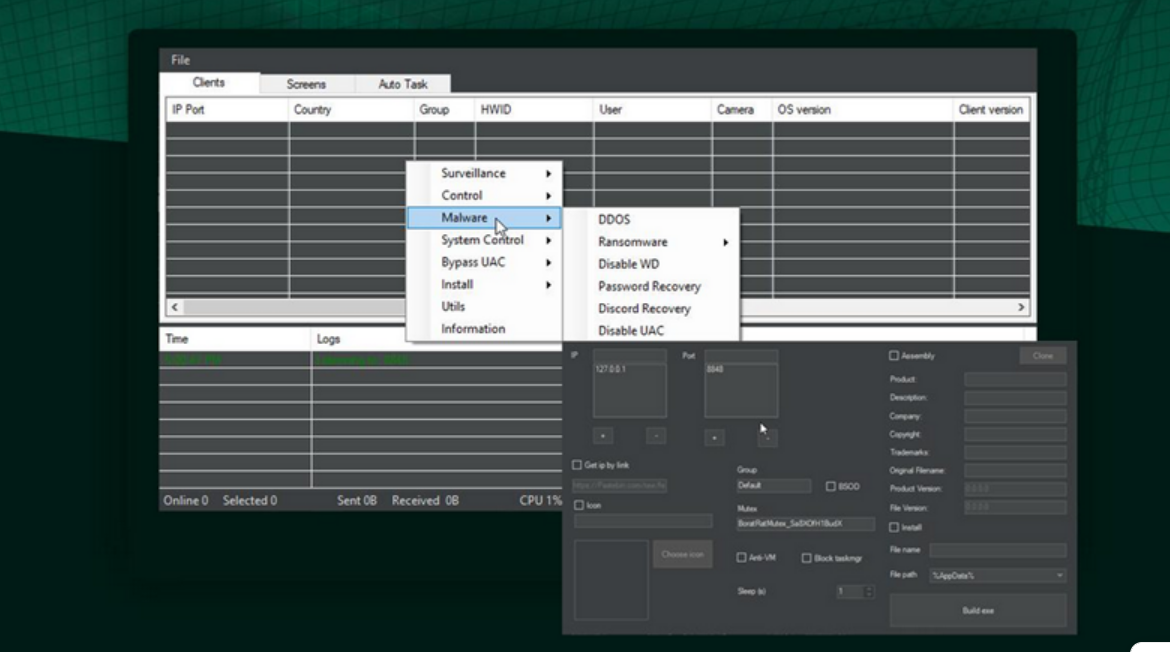Viewport: 1170px width, 652px height.
Task: Tick the Assembly checkbox
Action: [894, 356]
